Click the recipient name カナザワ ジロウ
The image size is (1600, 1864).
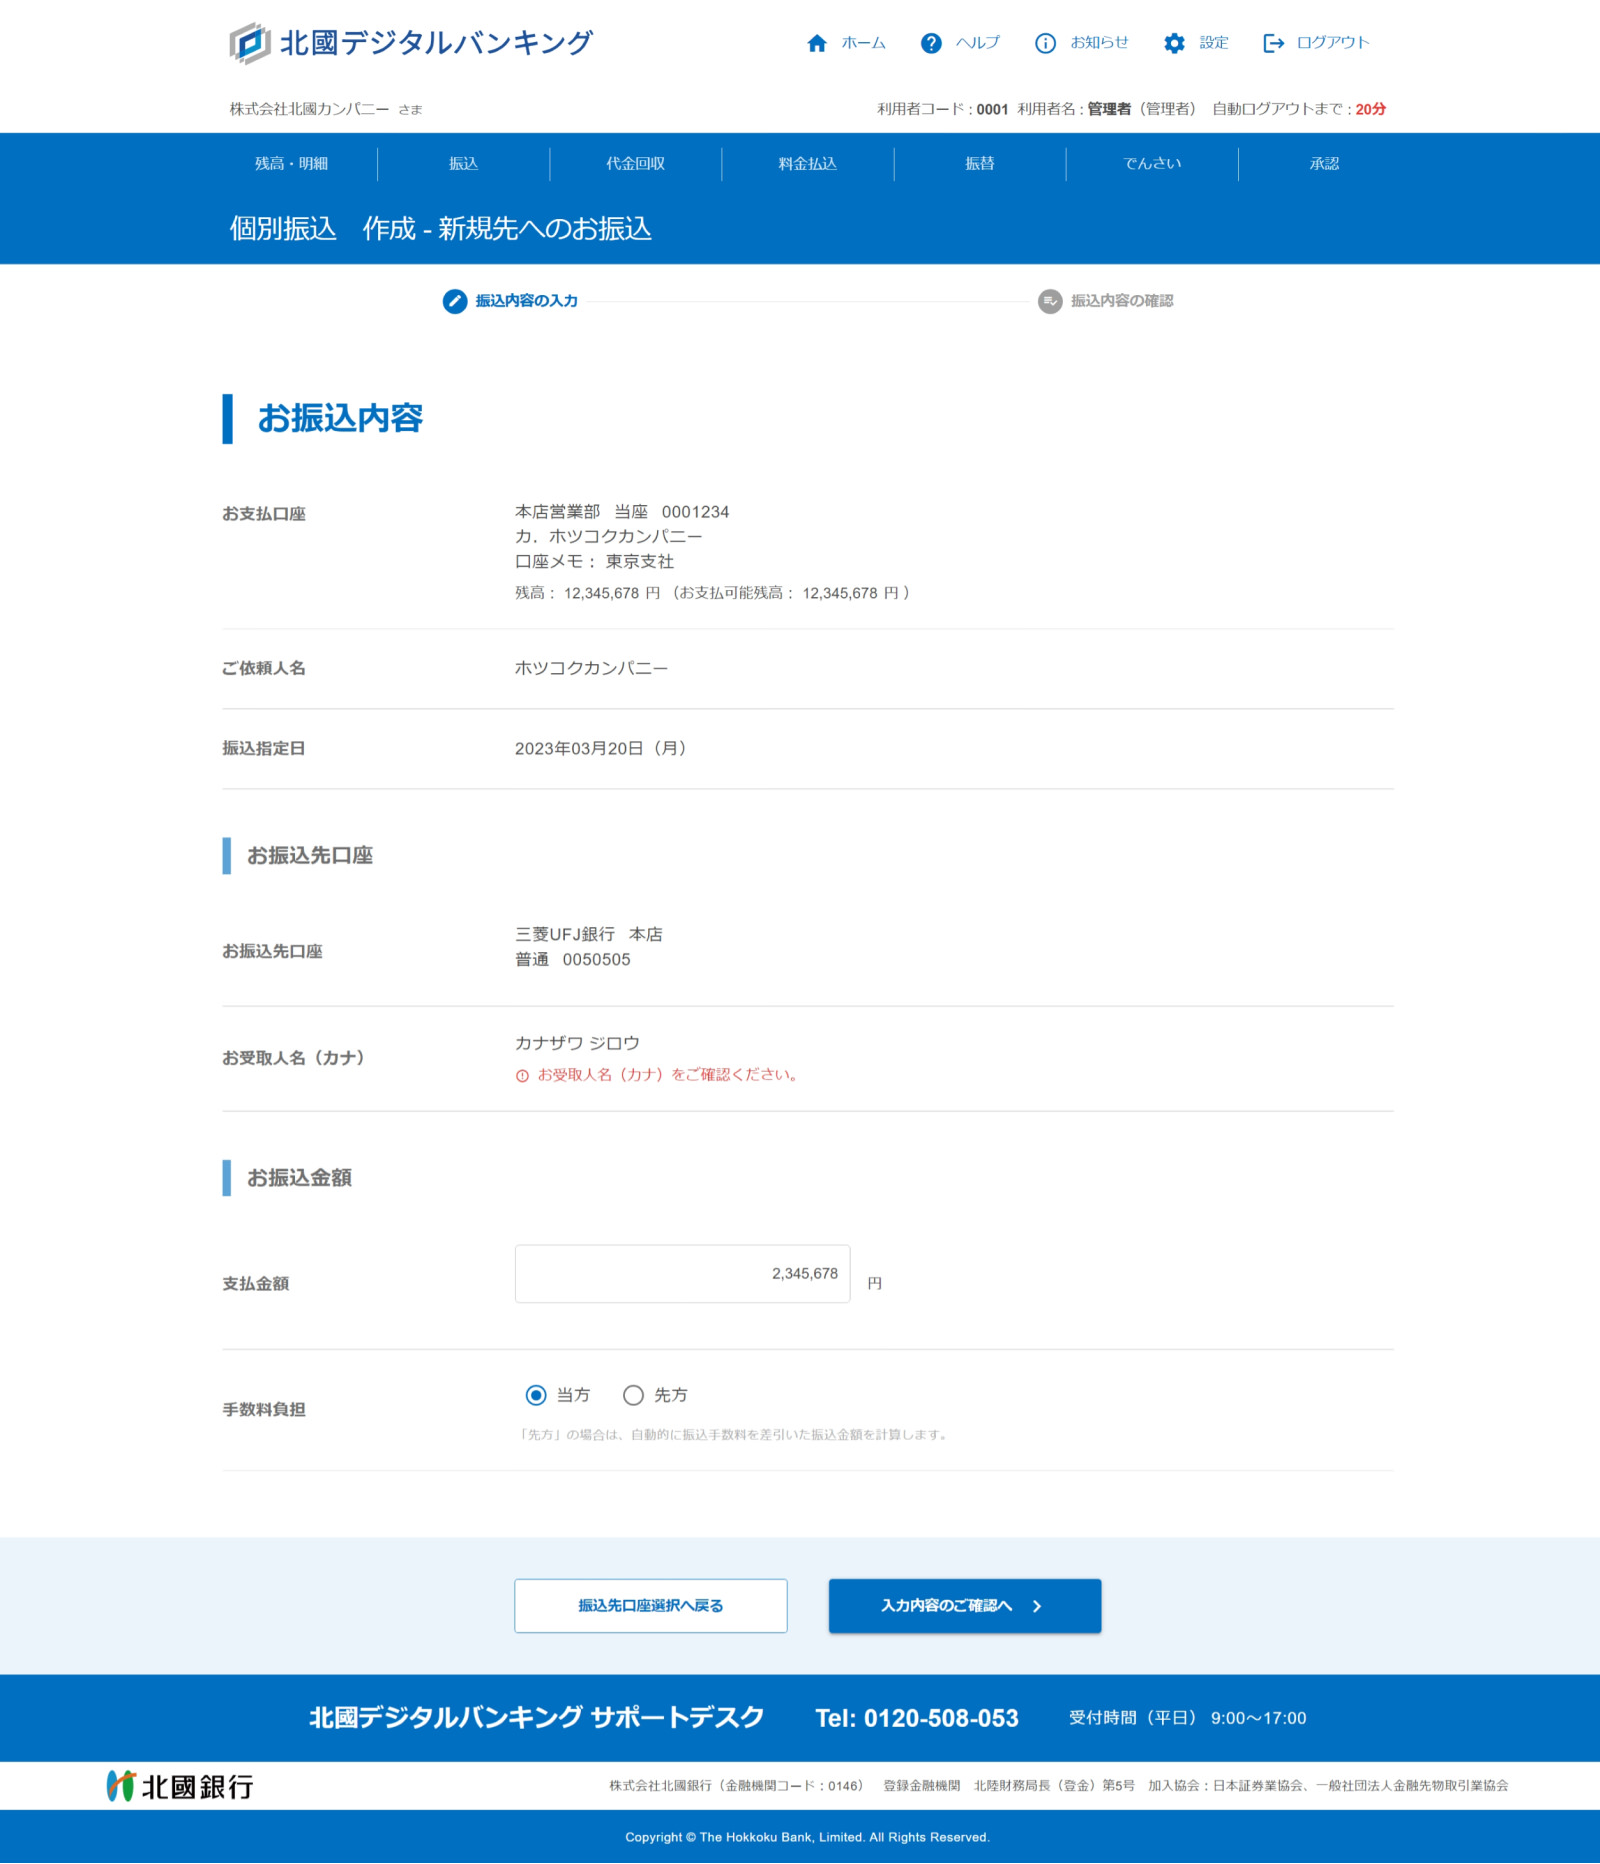(x=577, y=1044)
